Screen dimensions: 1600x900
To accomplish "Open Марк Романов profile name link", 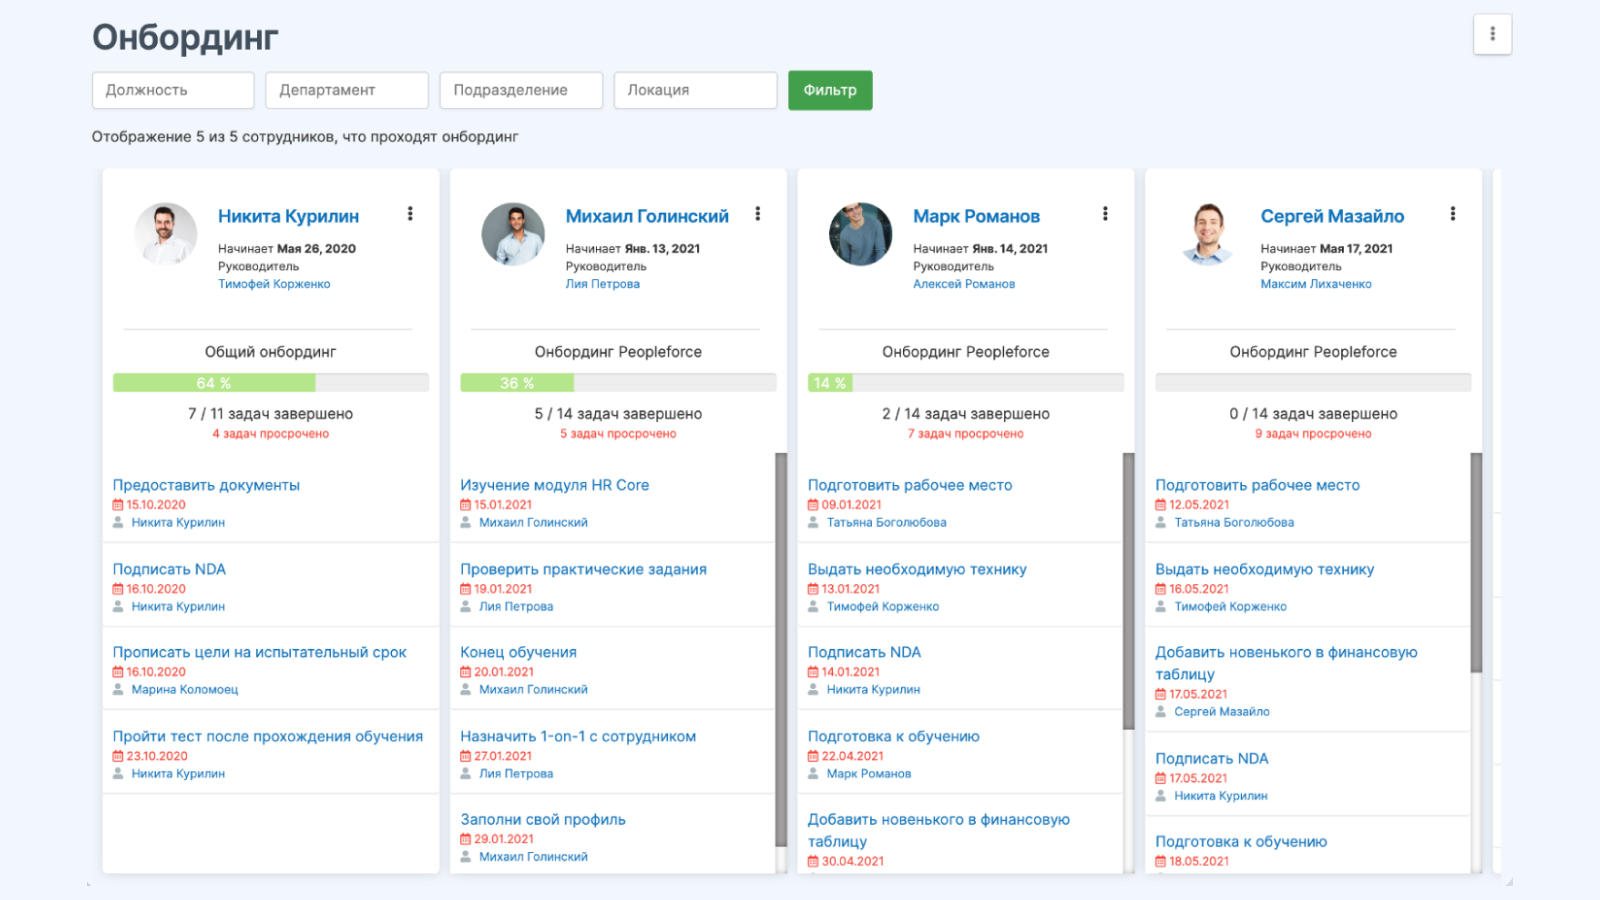I will 976,216.
